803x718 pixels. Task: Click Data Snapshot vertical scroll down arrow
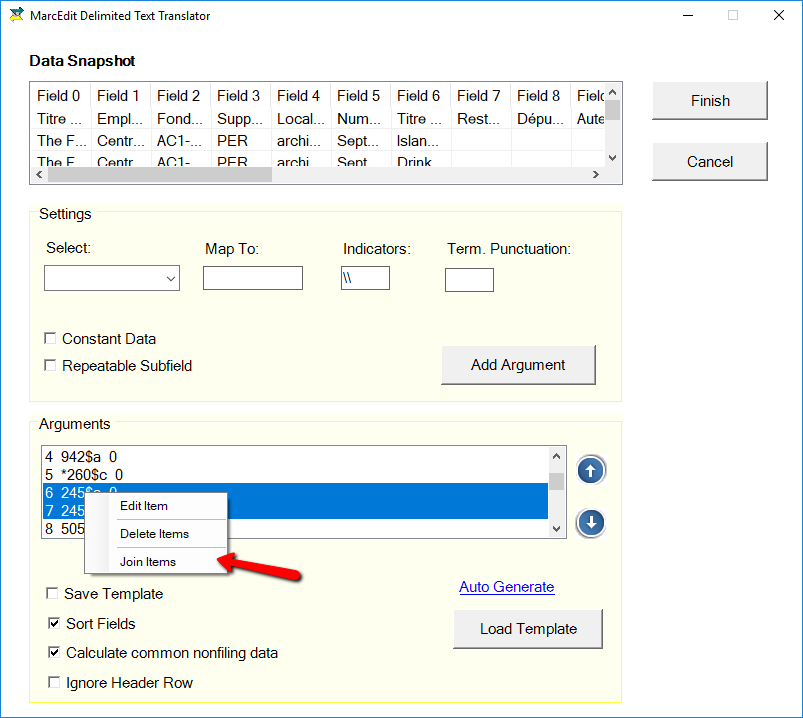(x=612, y=158)
